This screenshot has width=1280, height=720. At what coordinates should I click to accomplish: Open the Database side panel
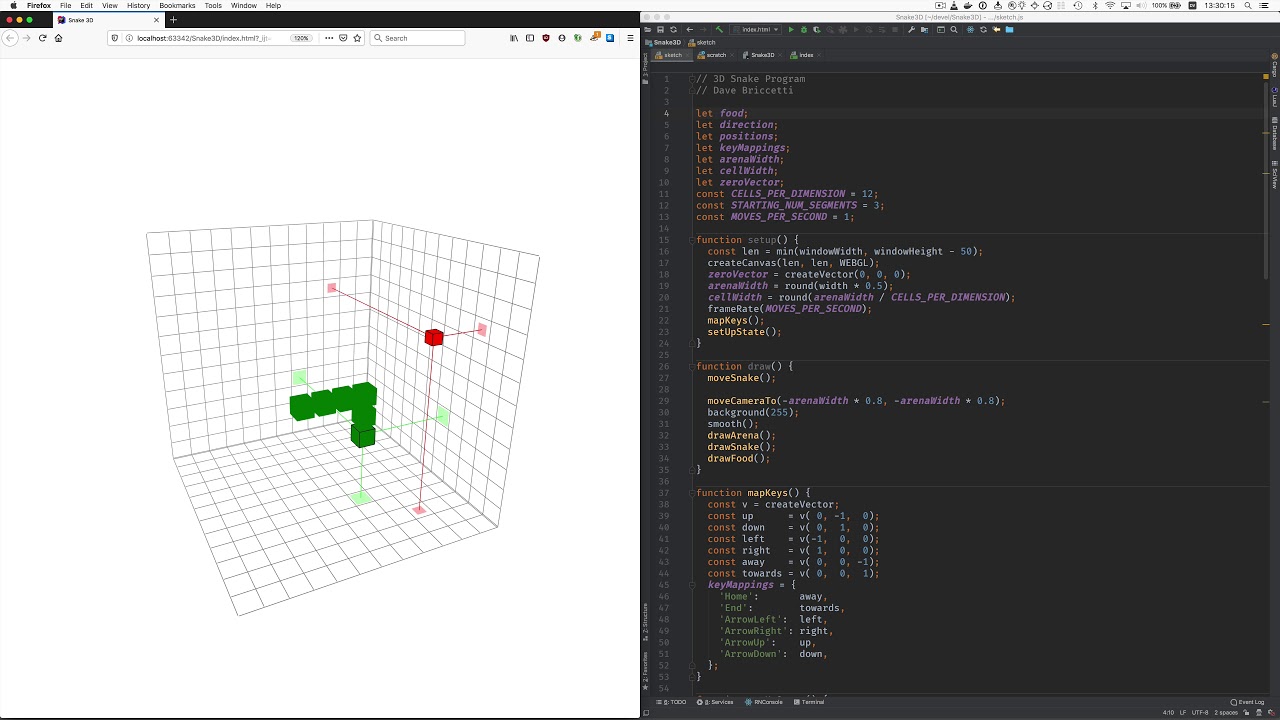(x=1275, y=134)
